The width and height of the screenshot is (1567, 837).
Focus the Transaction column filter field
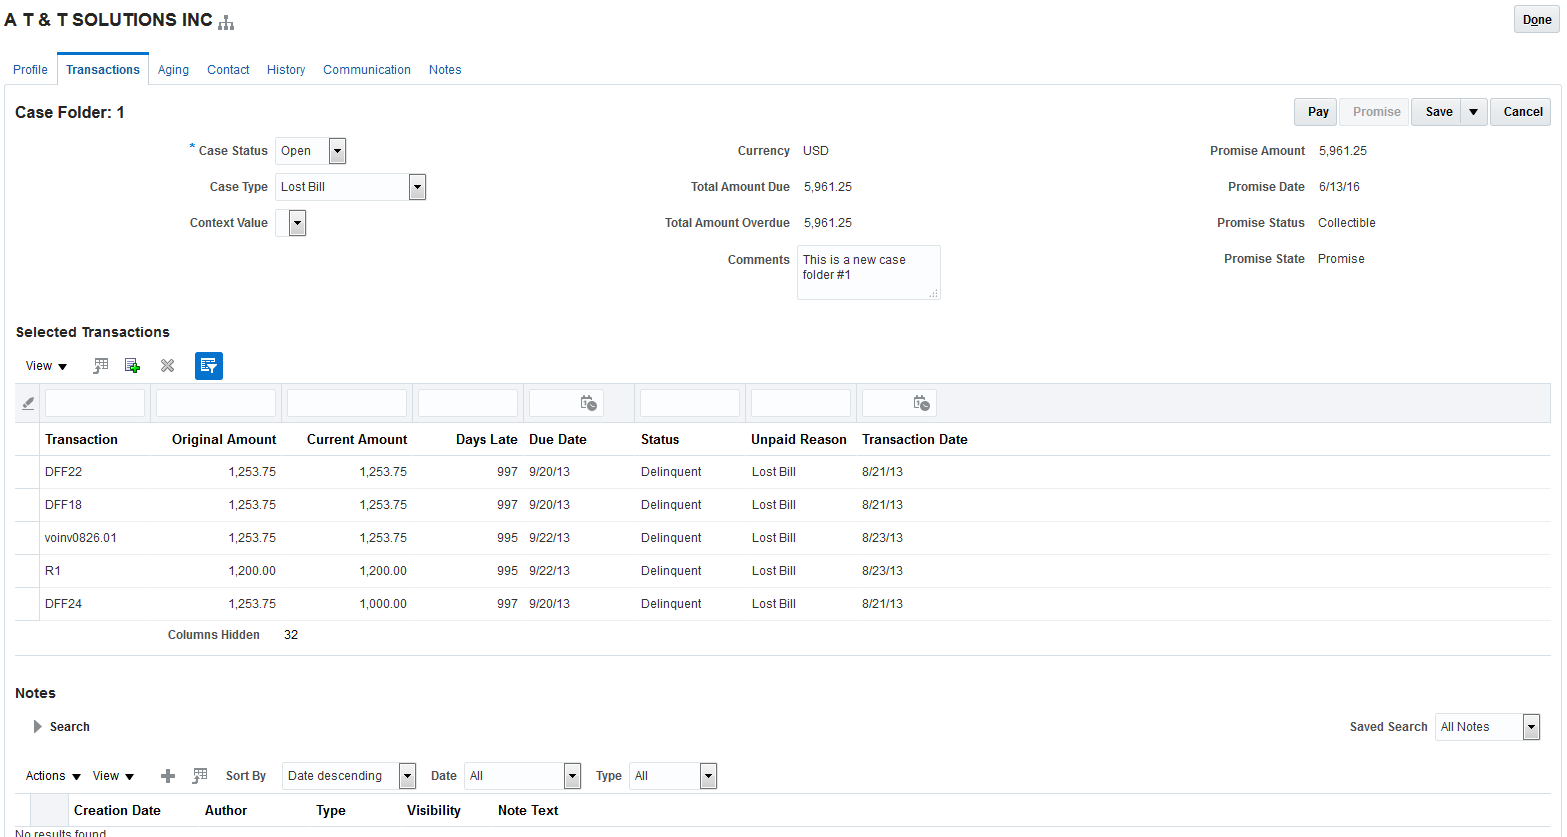pos(95,403)
